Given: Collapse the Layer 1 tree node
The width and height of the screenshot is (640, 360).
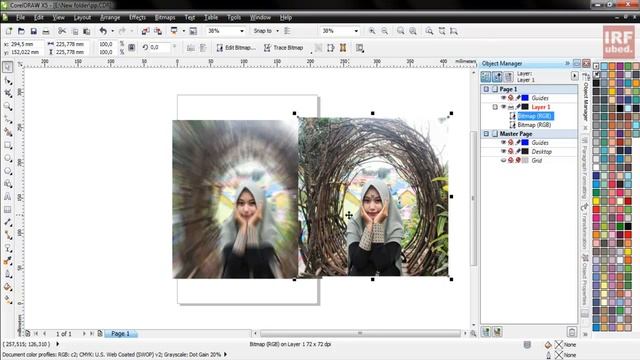Looking at the screenshot, I should point(495,107).
